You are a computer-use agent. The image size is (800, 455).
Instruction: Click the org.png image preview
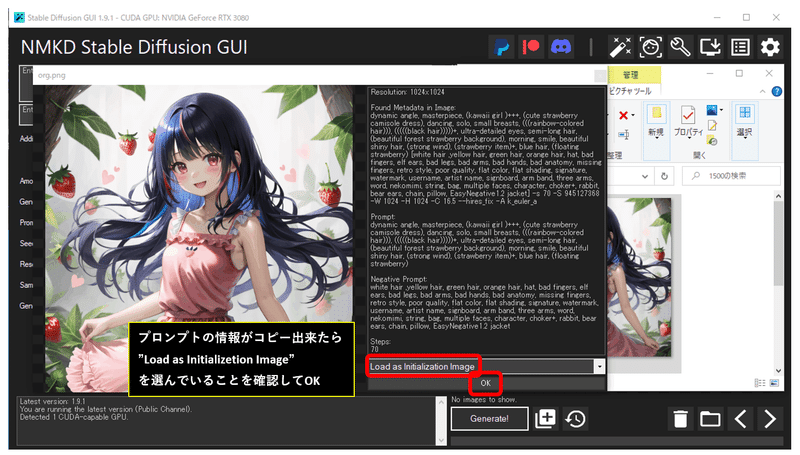point(199,239)
